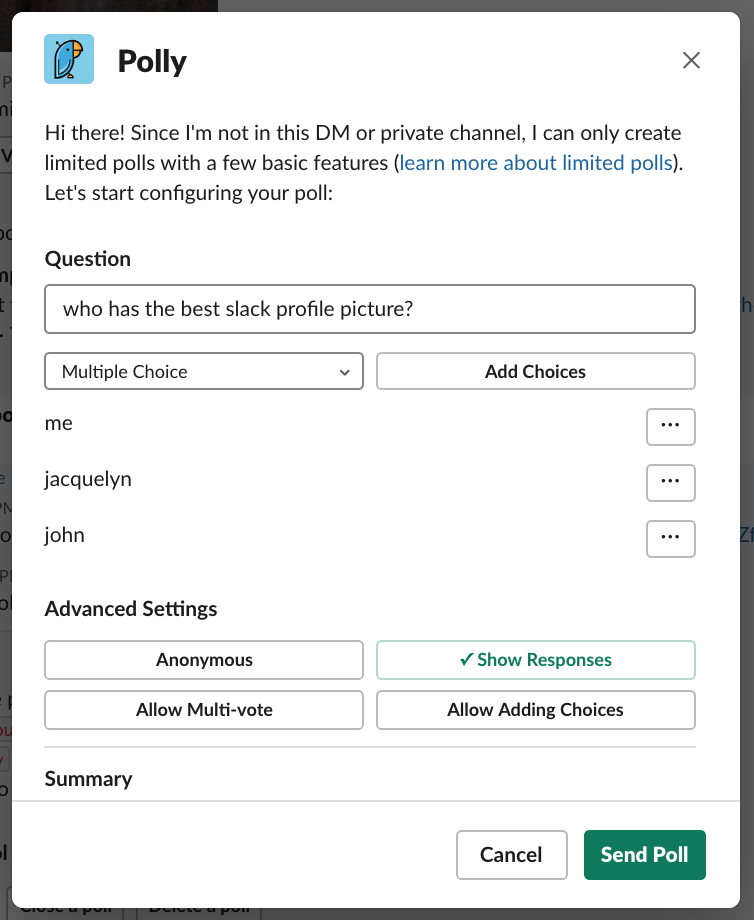
Task: Open options menu for choice 'me'
Action: 671,427
